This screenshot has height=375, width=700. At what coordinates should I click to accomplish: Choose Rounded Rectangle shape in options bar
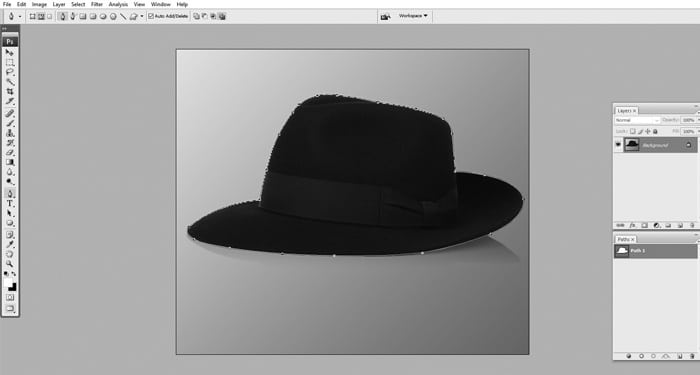point(93,16)
